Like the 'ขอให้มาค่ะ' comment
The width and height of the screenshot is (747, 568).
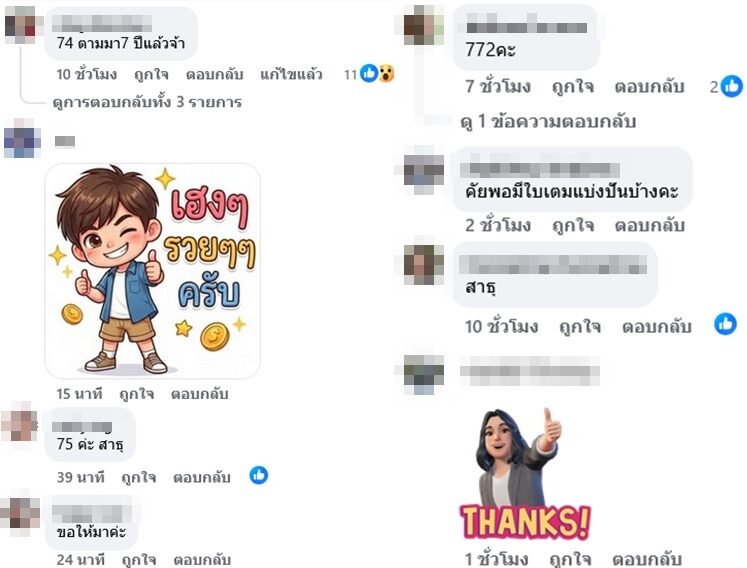click(x=139, y=559)
